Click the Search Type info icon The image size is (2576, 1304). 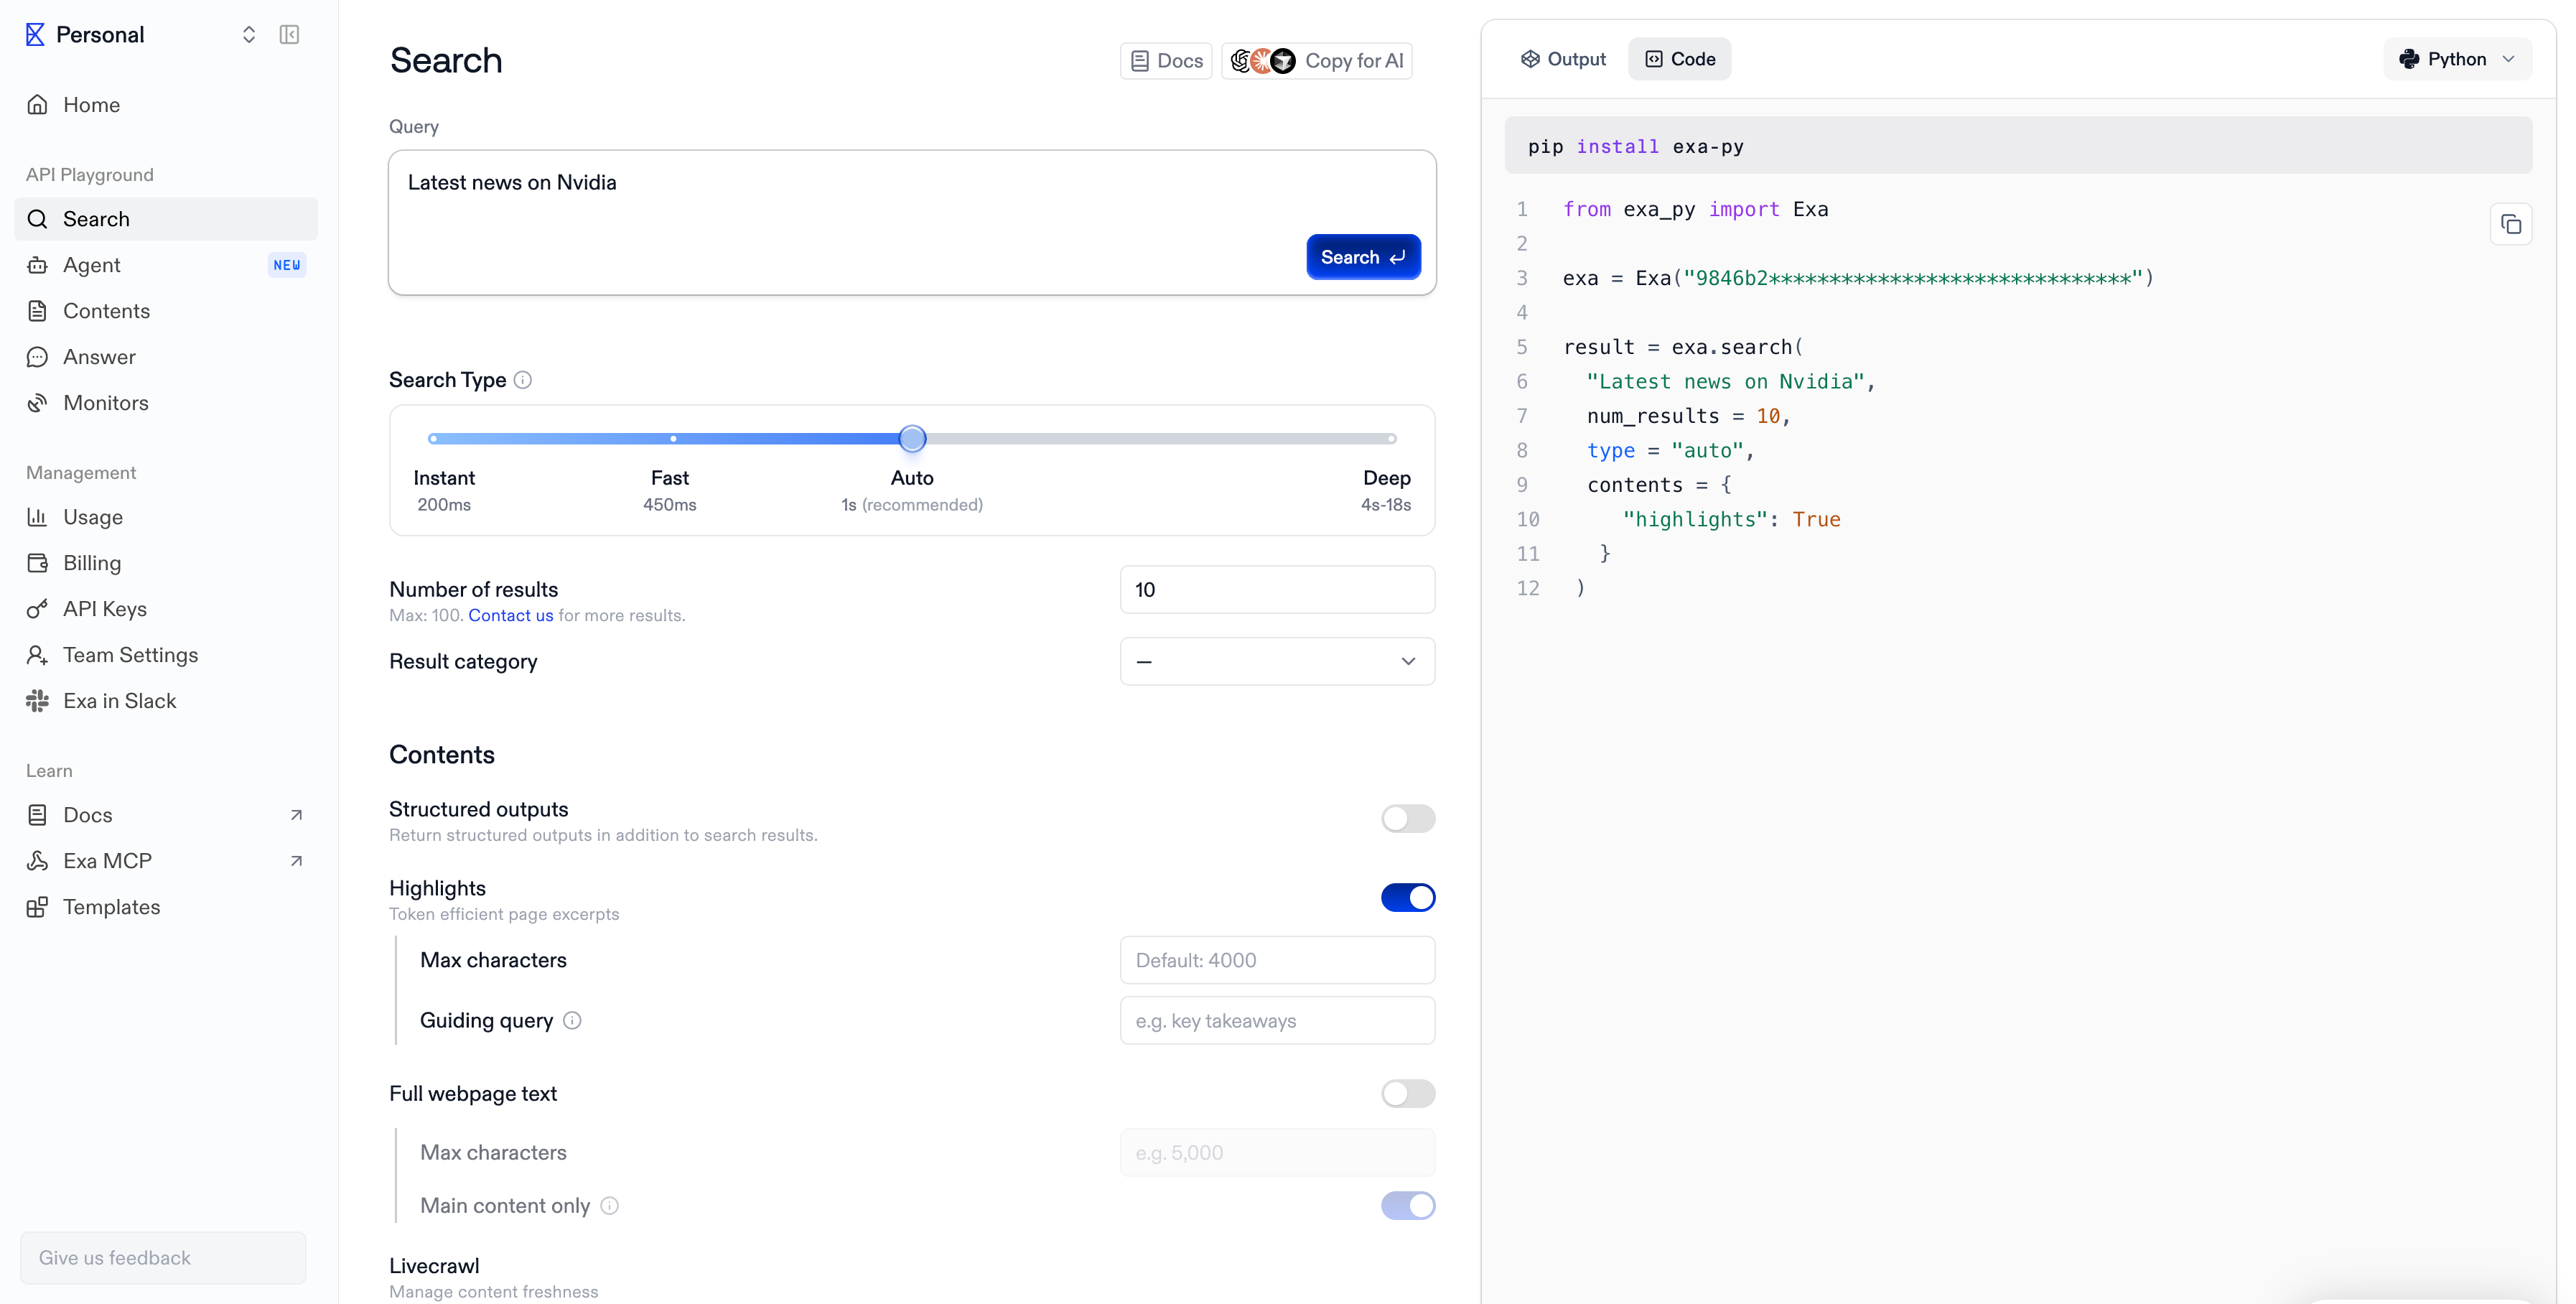[523, 380]
